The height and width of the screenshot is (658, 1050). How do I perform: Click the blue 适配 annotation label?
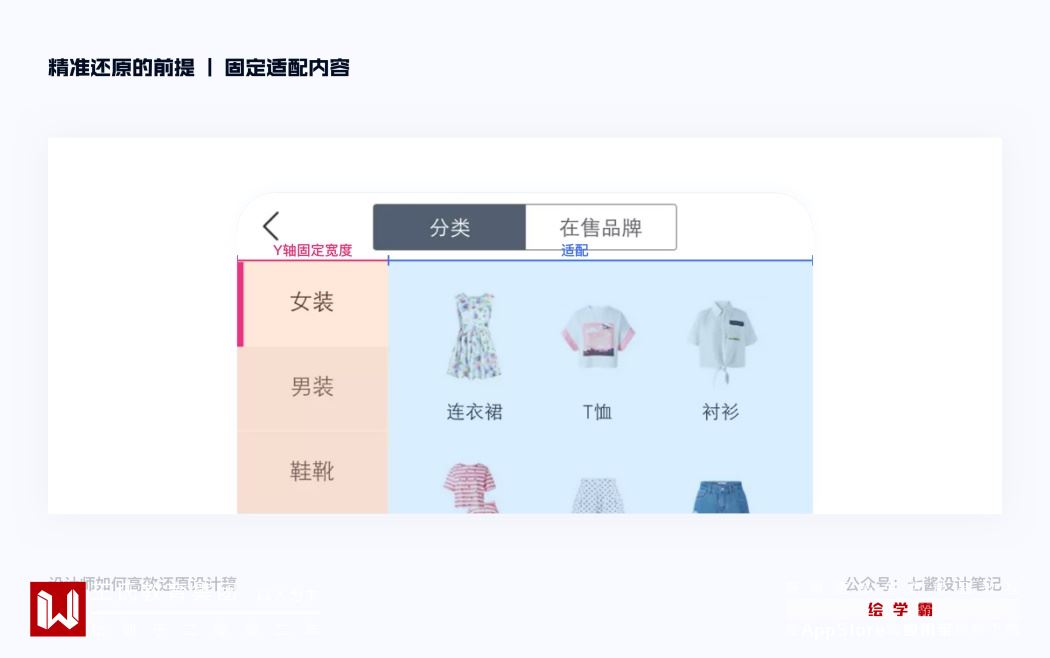click(x=575, y=250)
